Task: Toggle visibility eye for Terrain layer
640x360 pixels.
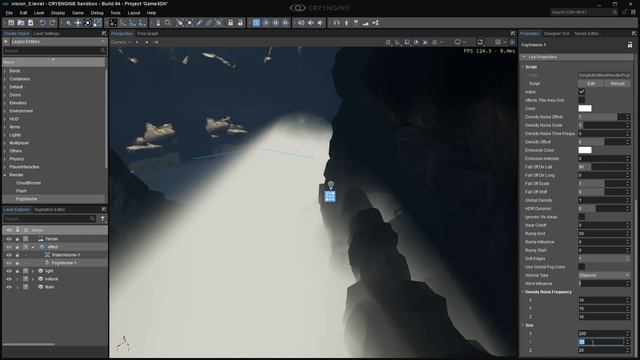Action: 9,239
